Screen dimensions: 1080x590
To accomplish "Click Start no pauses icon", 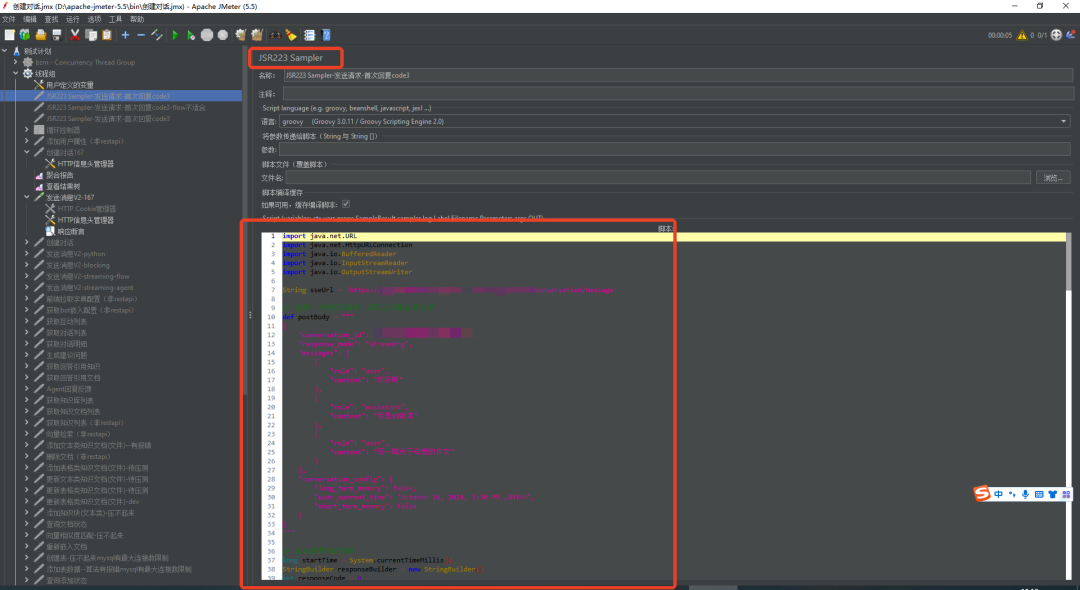I will [191, 35].
